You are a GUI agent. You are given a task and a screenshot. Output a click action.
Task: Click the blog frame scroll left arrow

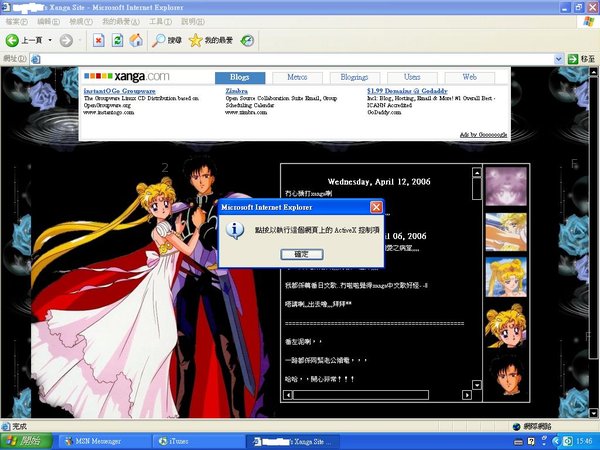[x=288, y=395]
